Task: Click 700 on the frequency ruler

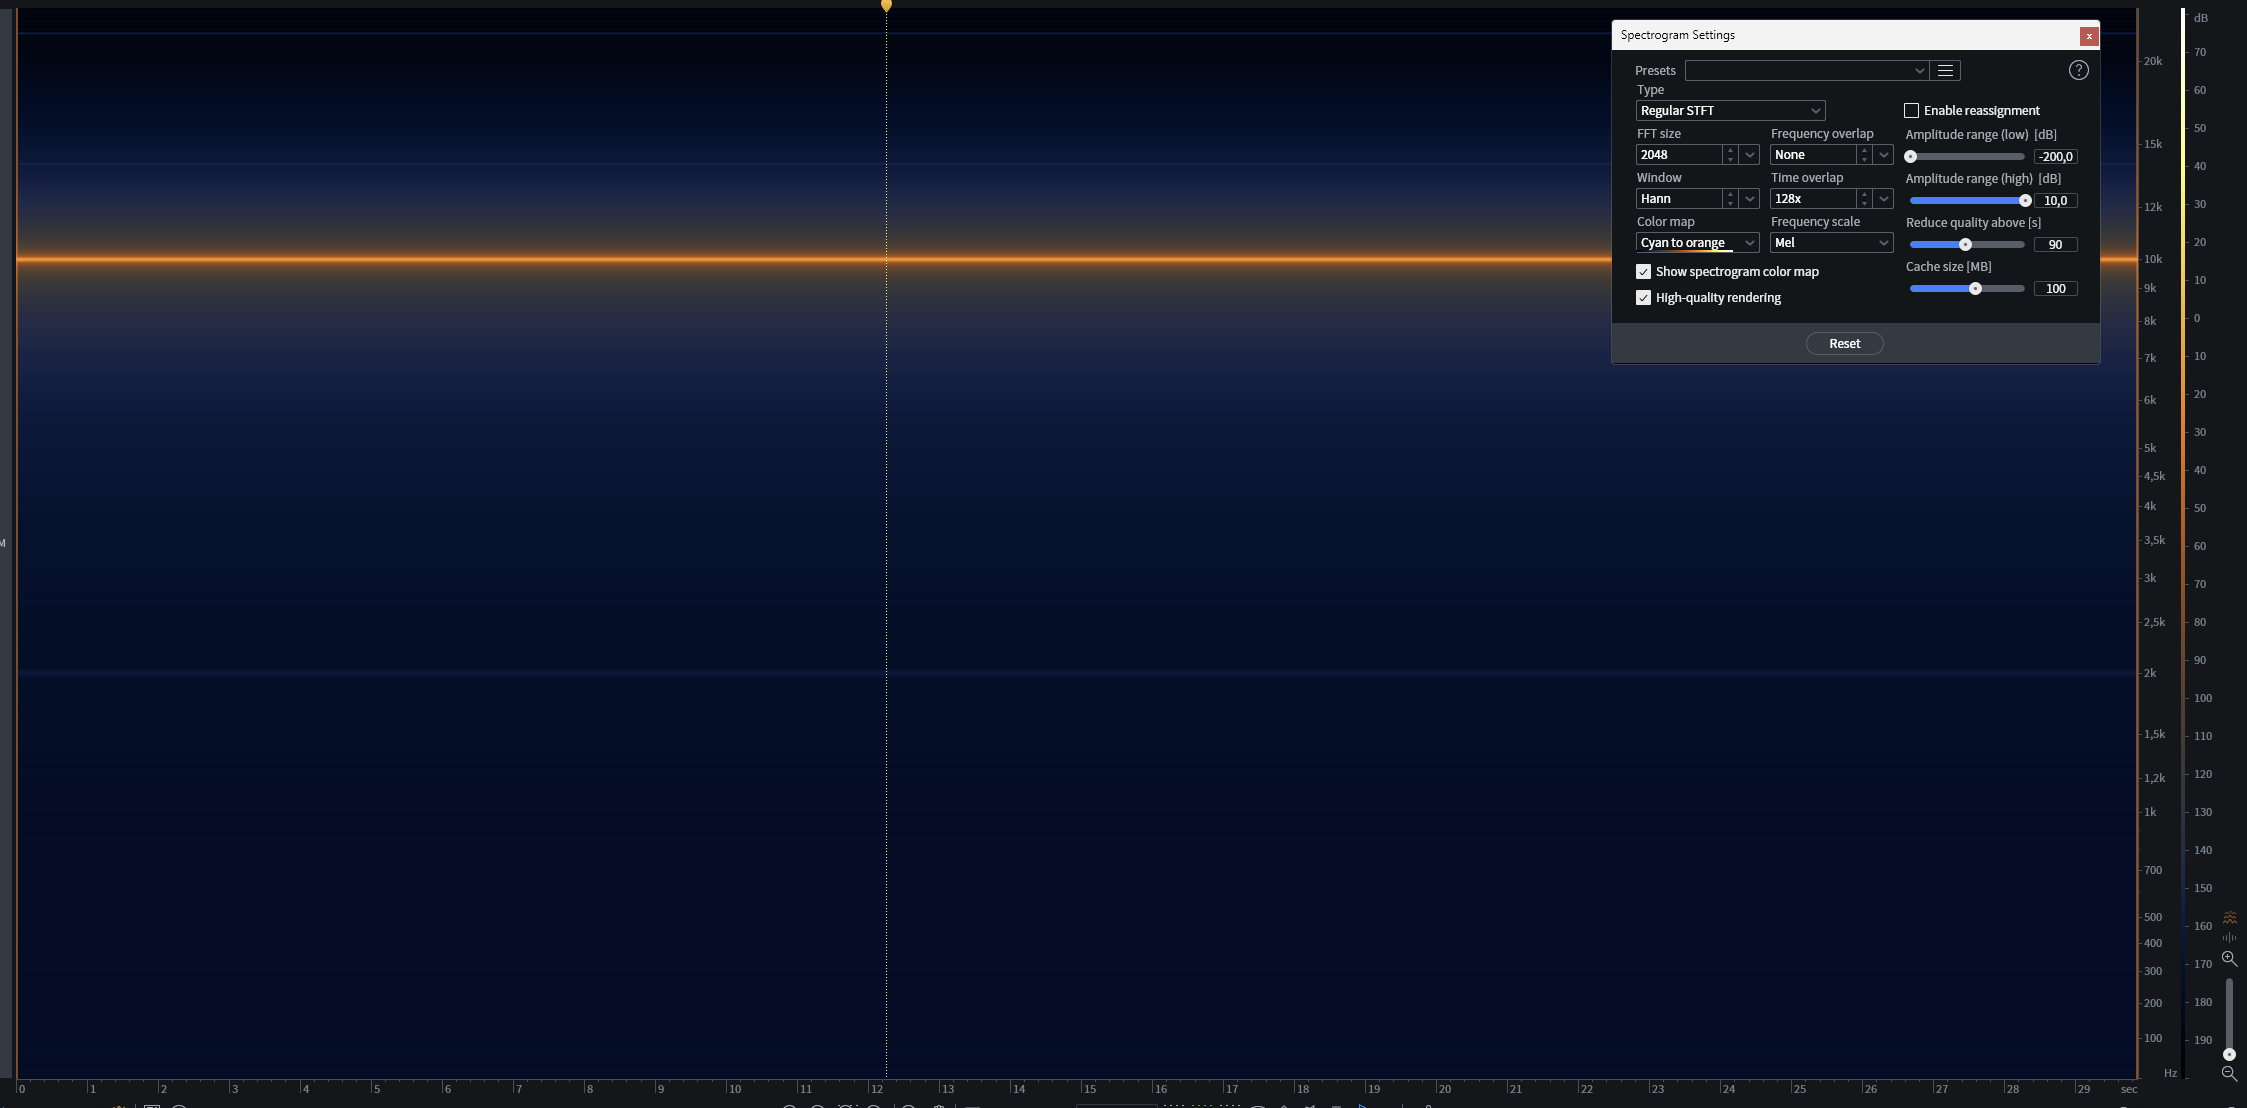Action: (2153, 870)
